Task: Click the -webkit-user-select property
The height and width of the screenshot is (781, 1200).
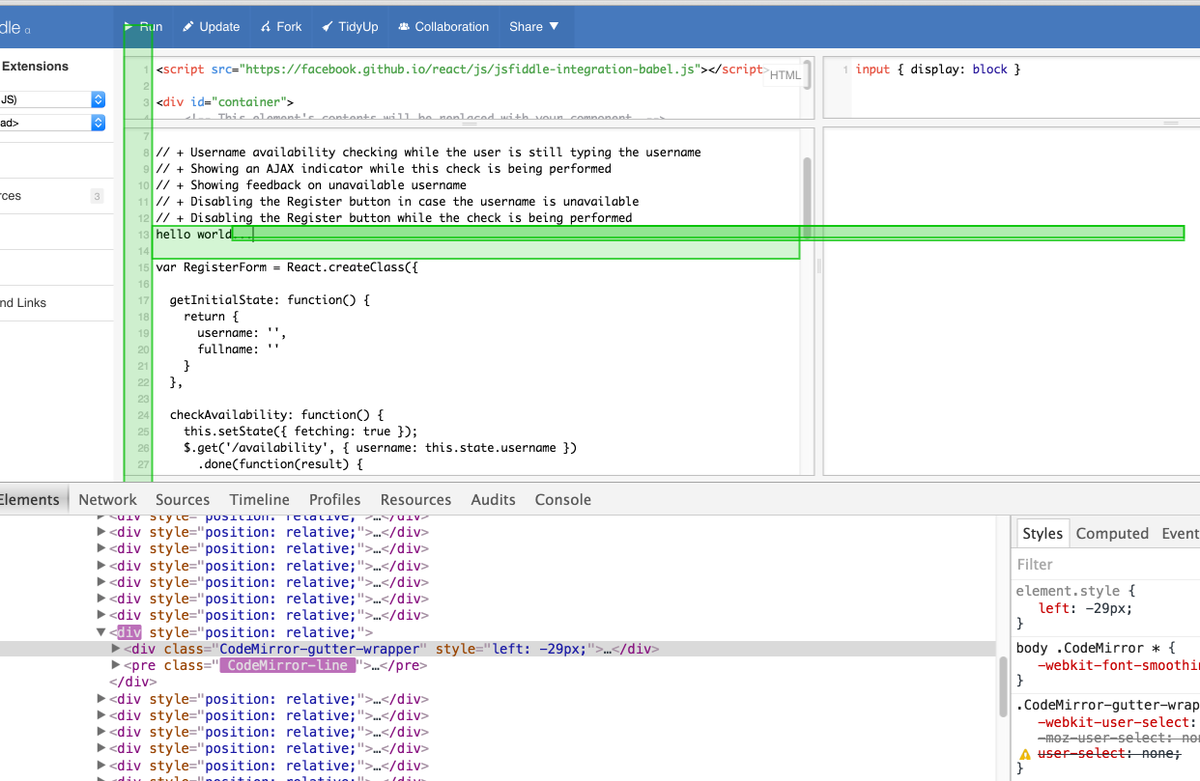Action: [1114, 722]
